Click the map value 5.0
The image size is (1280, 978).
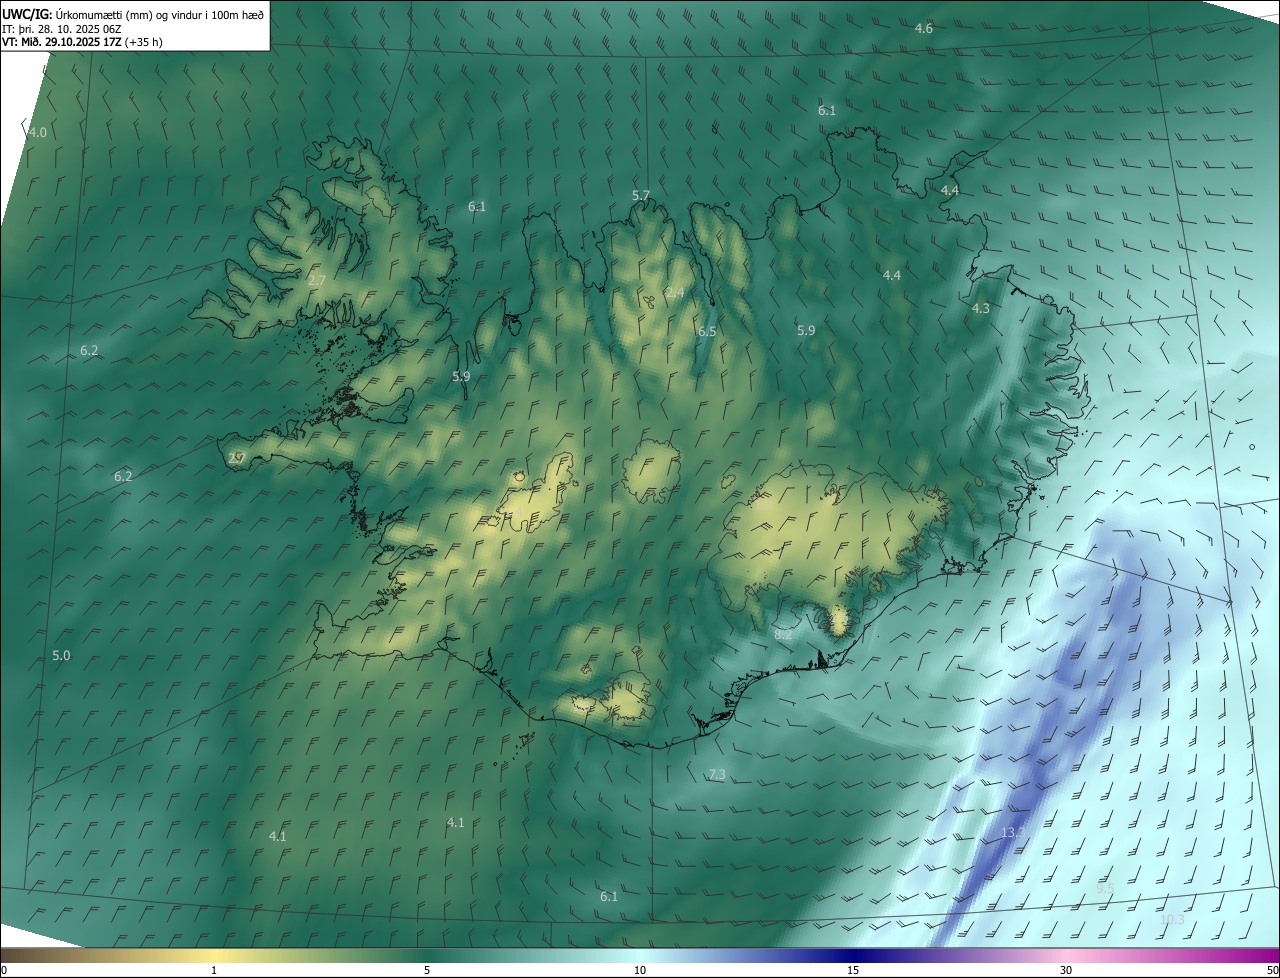point(61,655)
